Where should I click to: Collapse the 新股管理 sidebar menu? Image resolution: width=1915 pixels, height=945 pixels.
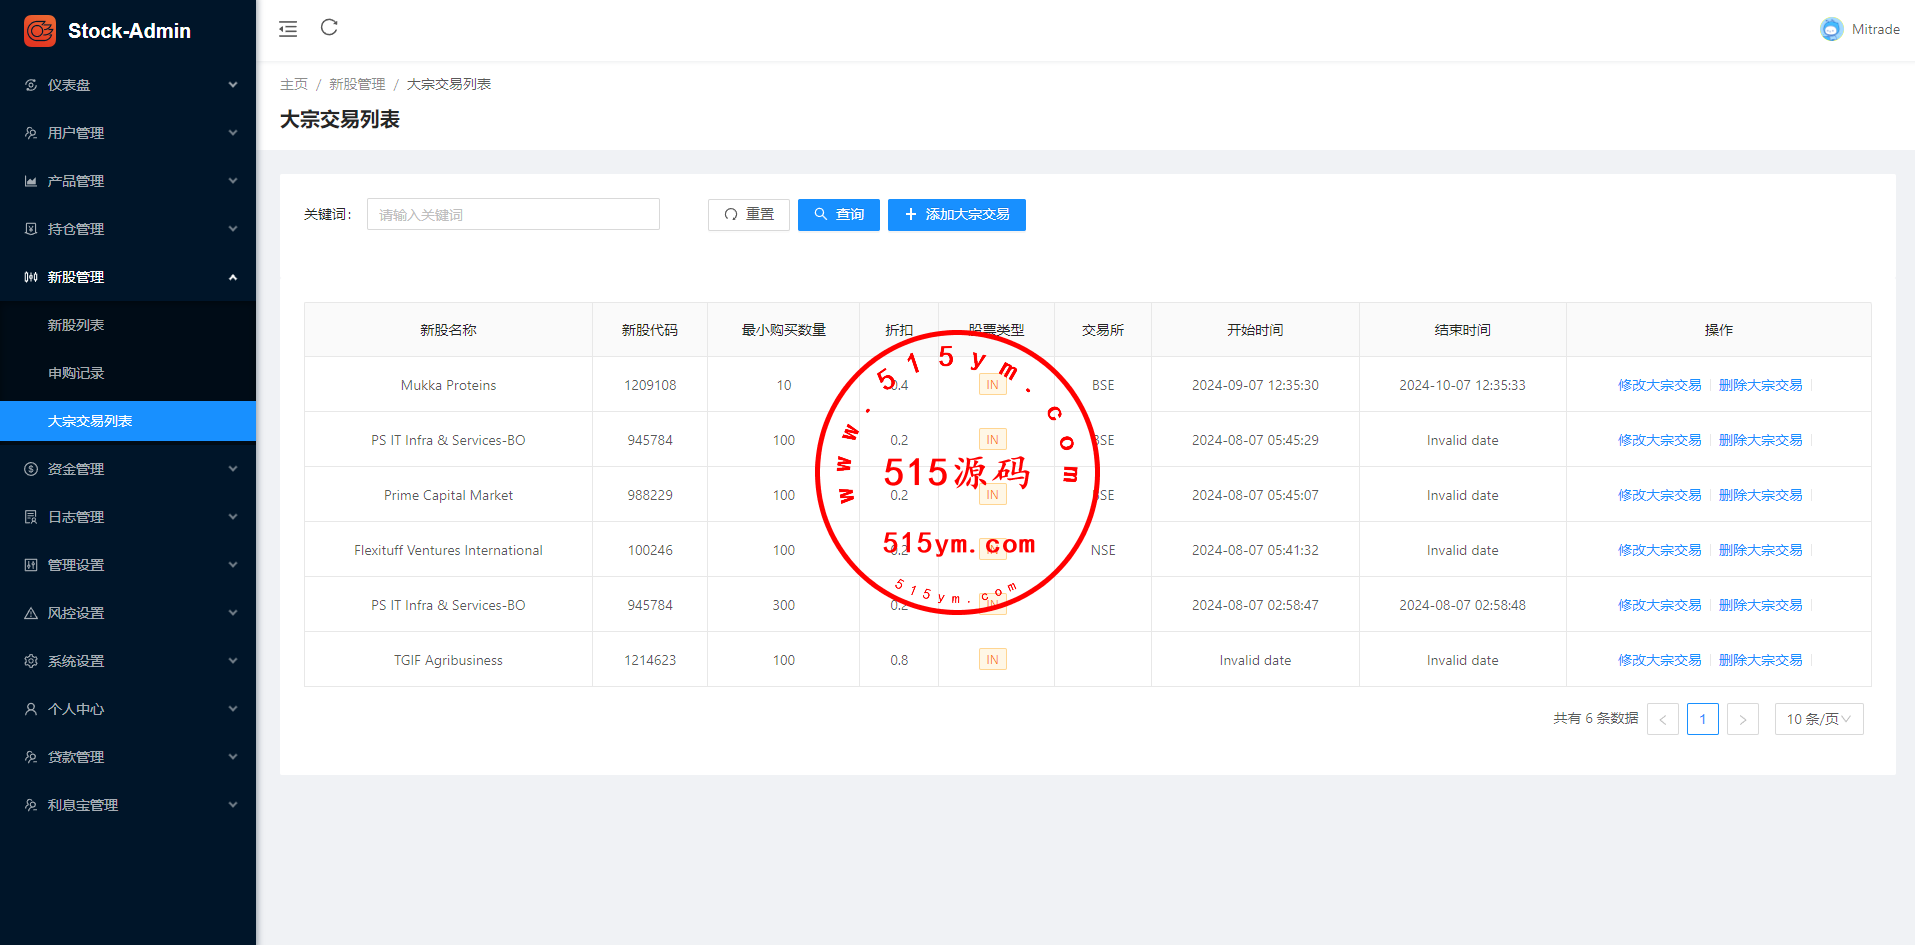coord(128,277)
